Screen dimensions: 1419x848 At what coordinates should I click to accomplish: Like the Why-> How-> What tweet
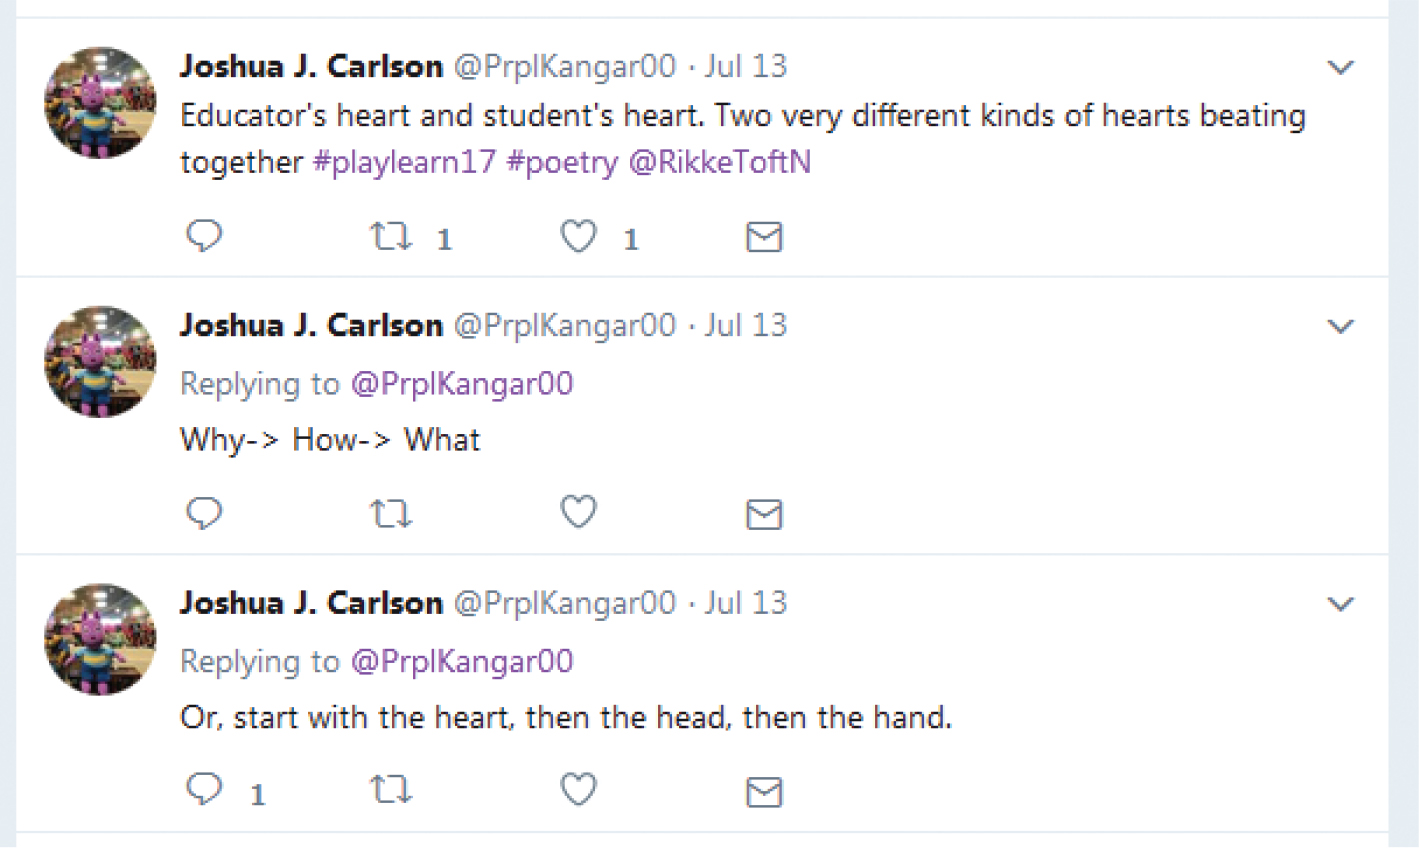[578, 513]
